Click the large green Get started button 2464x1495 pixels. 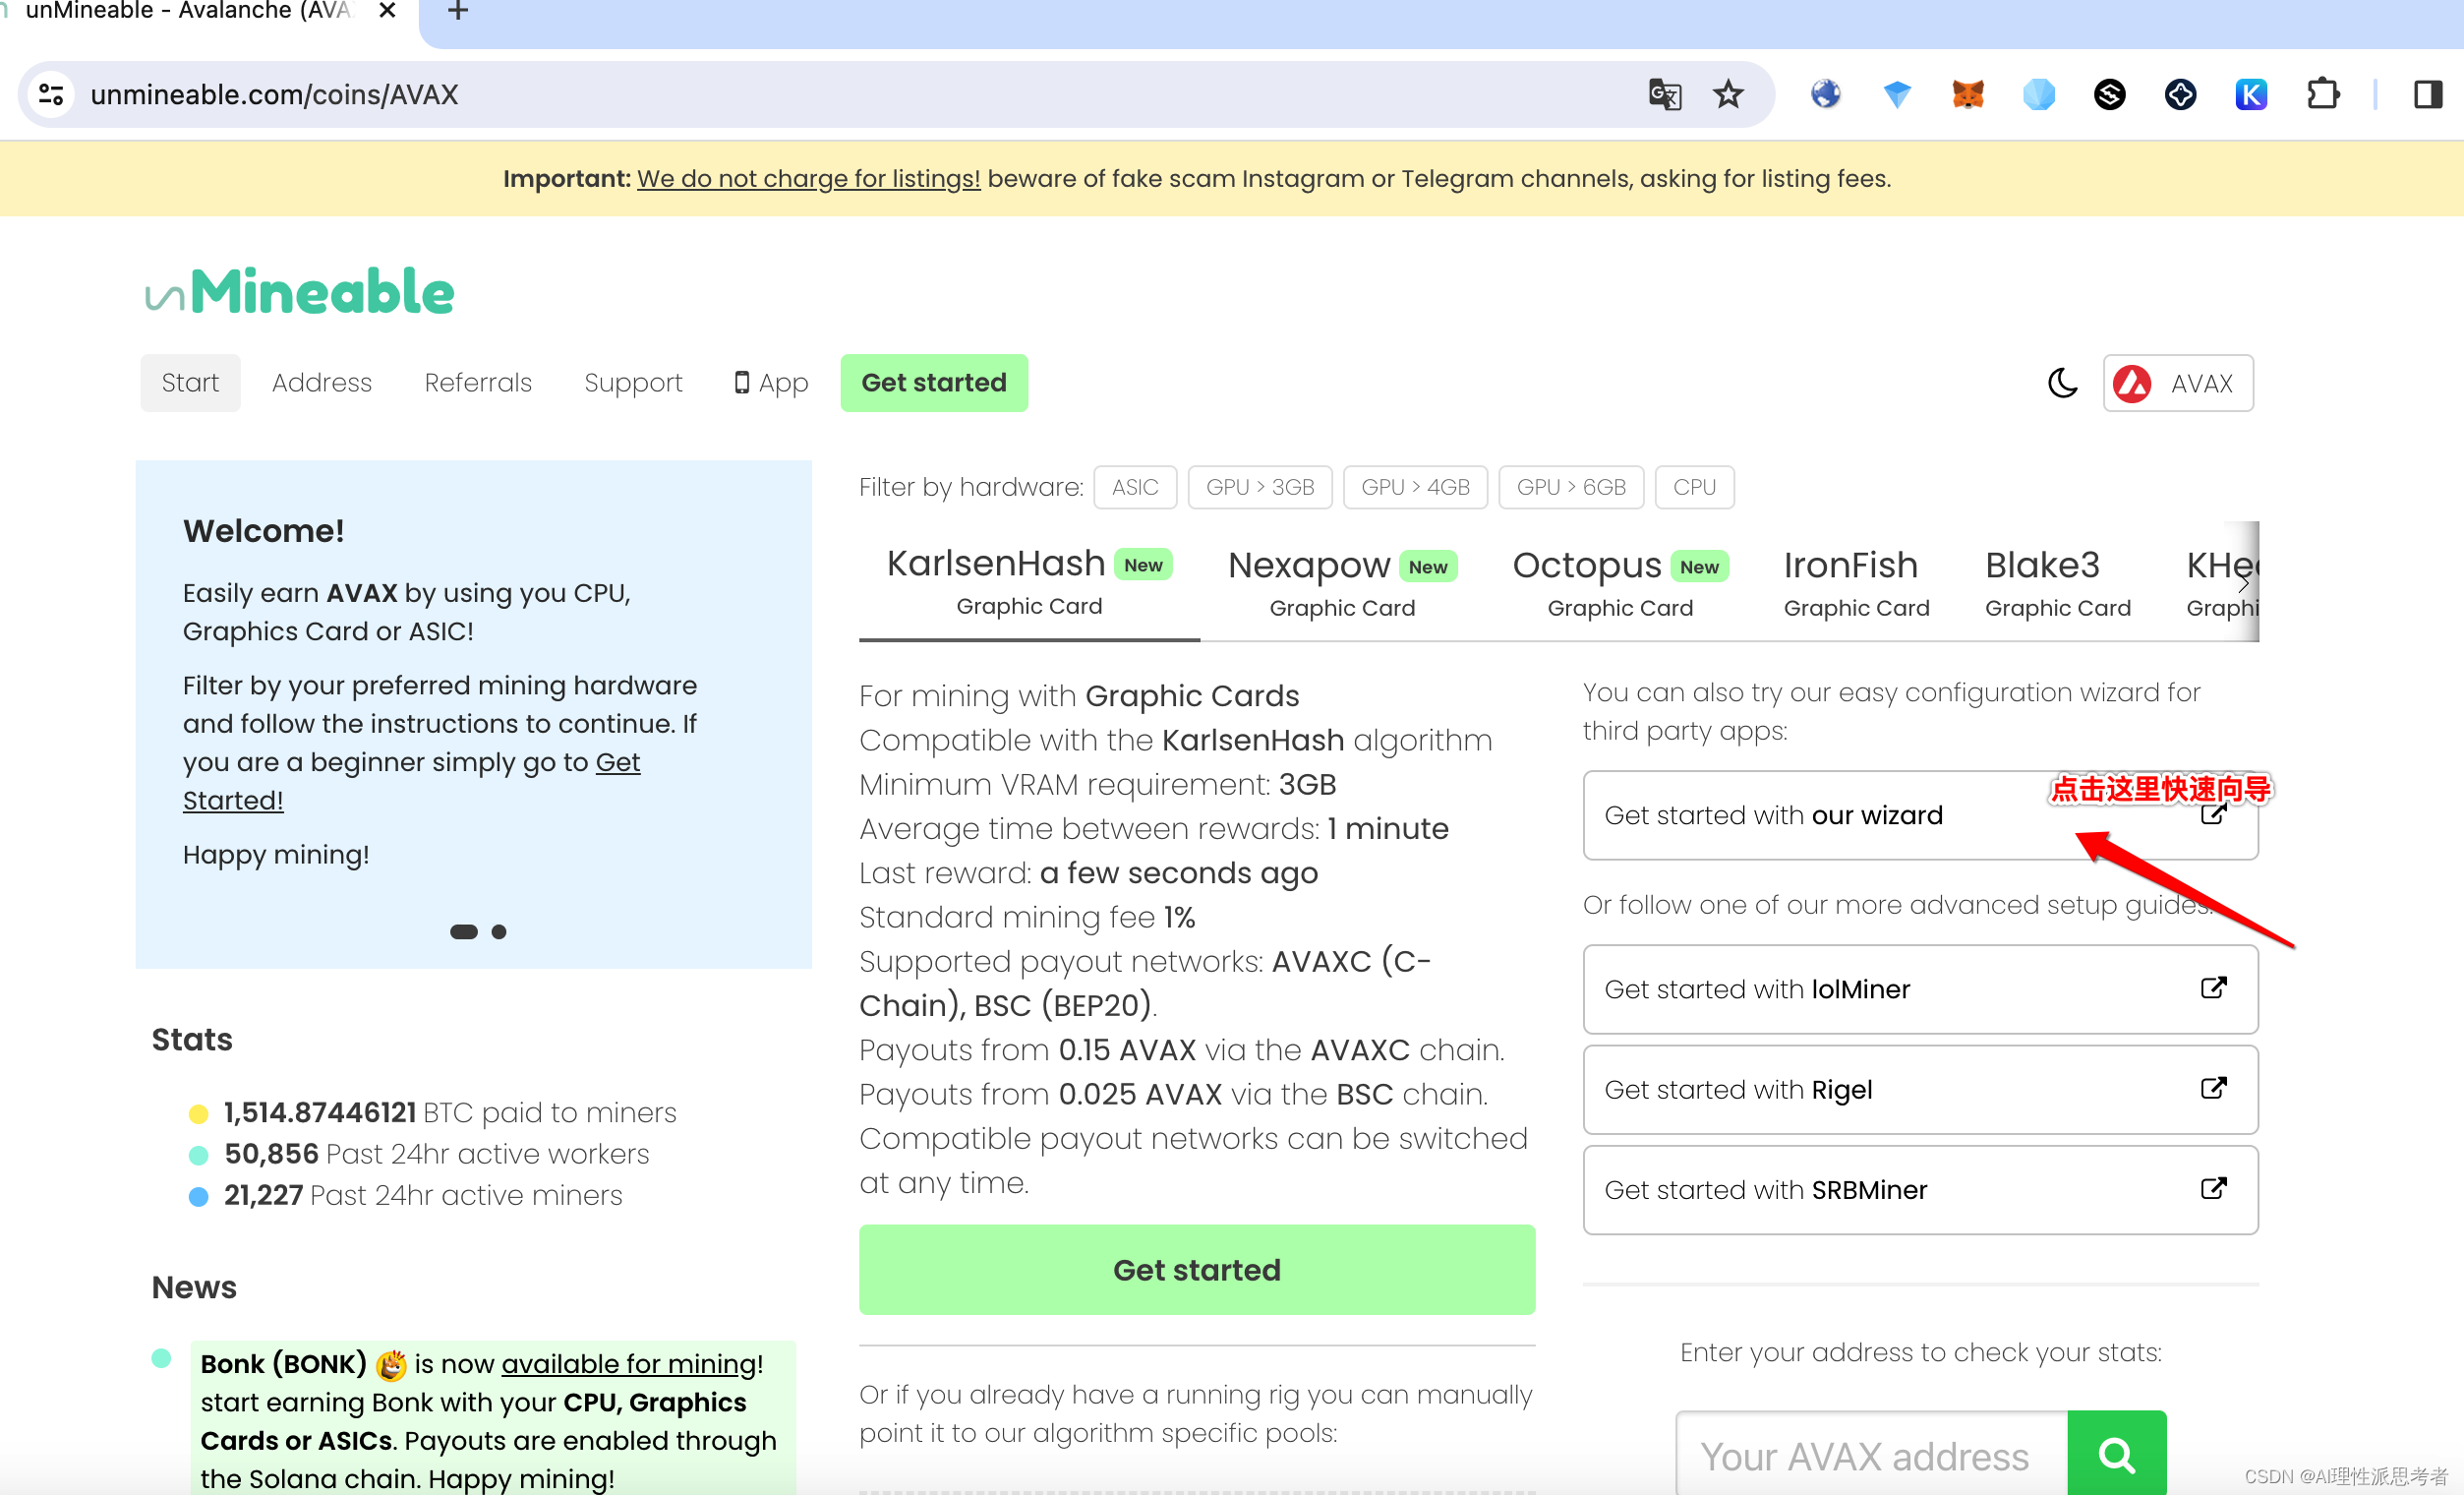tap(1196, 1269)
